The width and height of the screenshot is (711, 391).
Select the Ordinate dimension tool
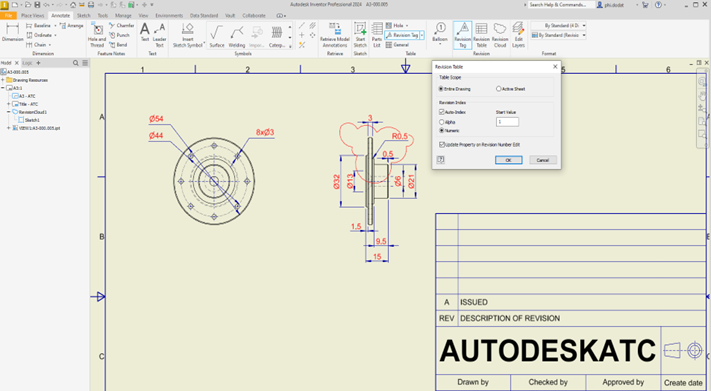click(39, 35)
